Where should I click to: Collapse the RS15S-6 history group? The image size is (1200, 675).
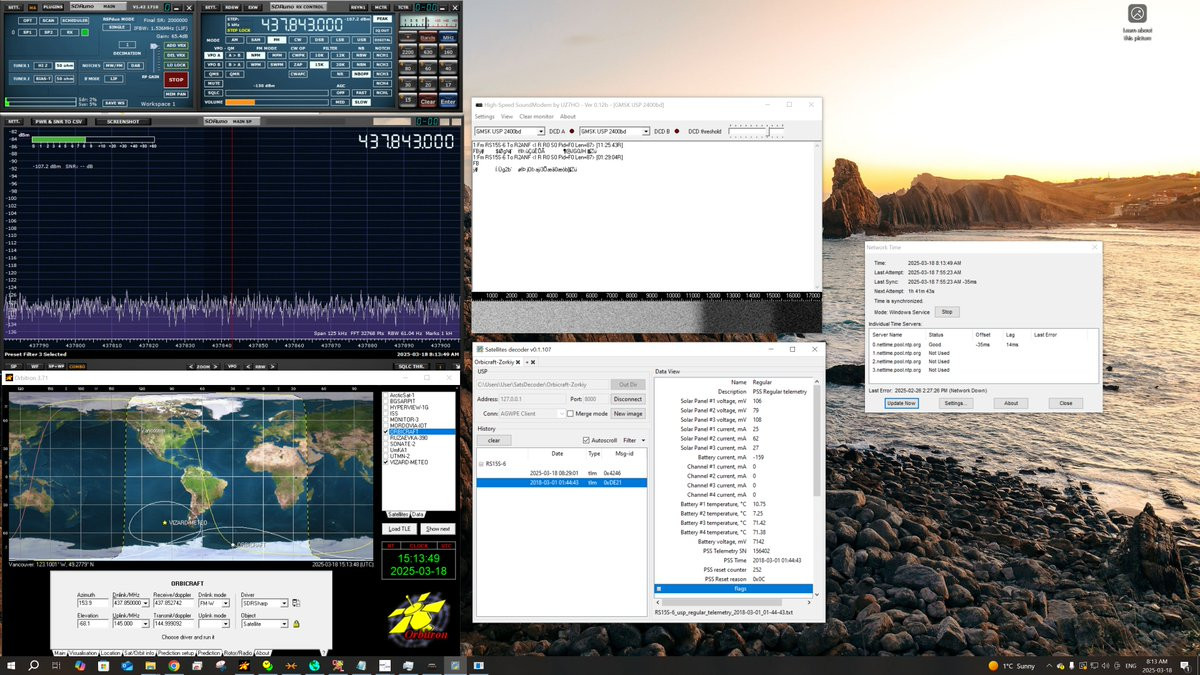pos(481,464)
